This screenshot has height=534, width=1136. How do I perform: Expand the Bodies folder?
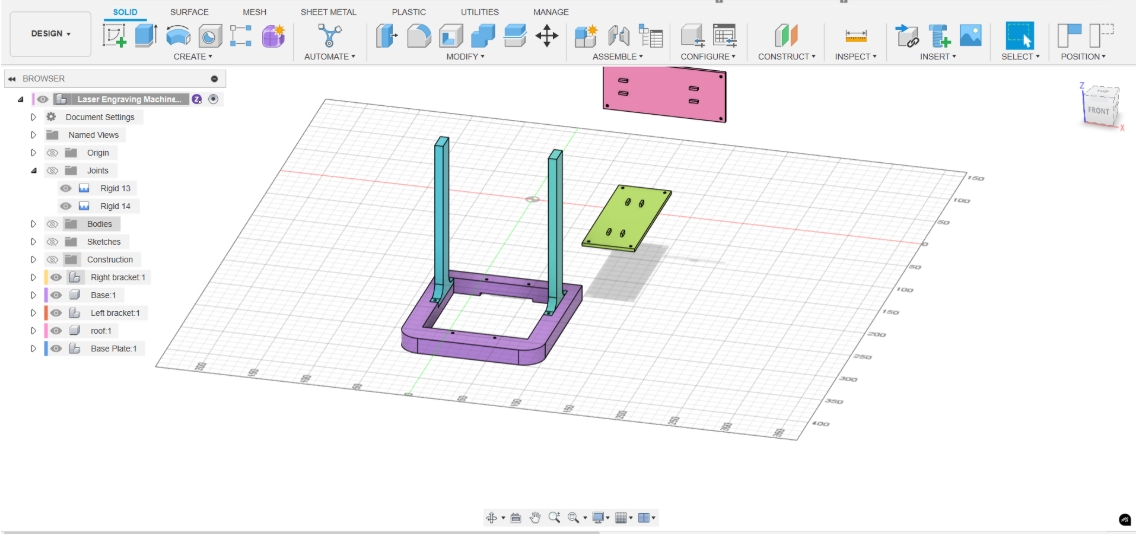click(33, 224)
